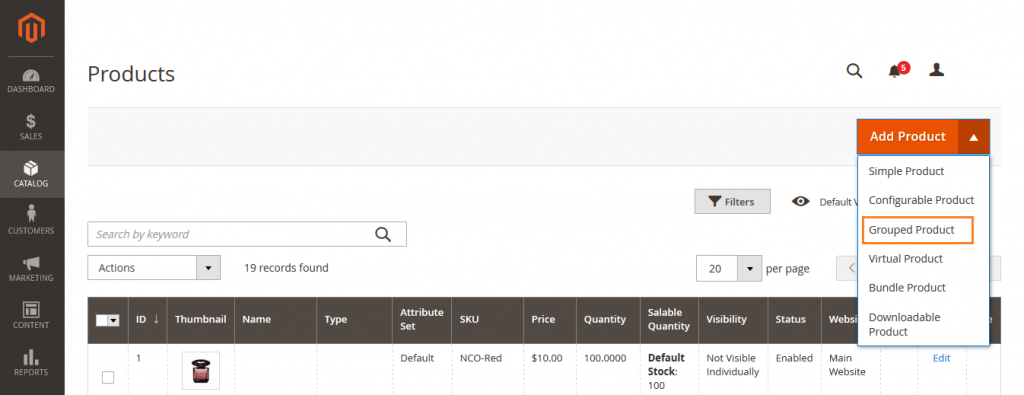Image resolution: width=1024 pixels, height=395 pixels.
Task: Sort by the SKU column header
Action: coord(487,321)
